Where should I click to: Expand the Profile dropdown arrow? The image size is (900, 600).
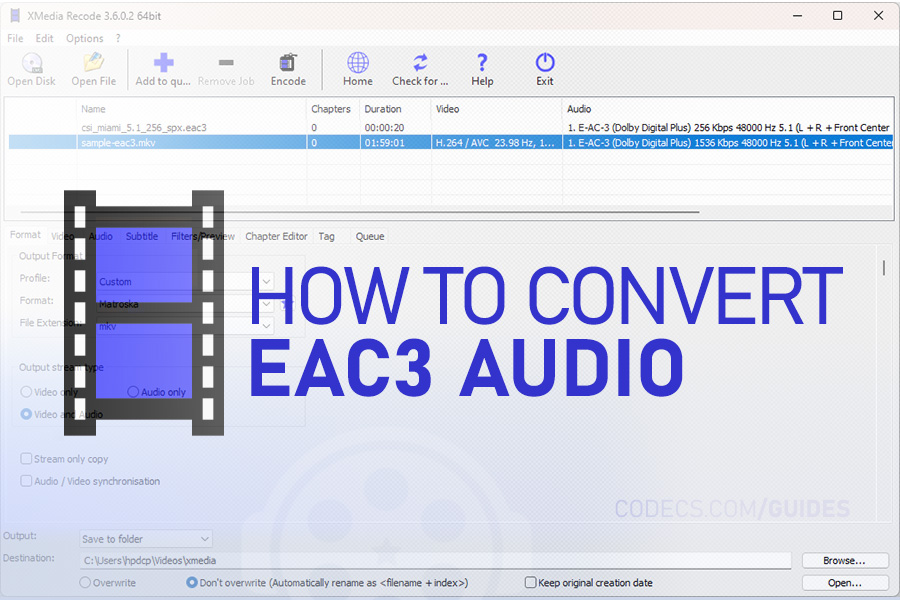coord(266,281)
